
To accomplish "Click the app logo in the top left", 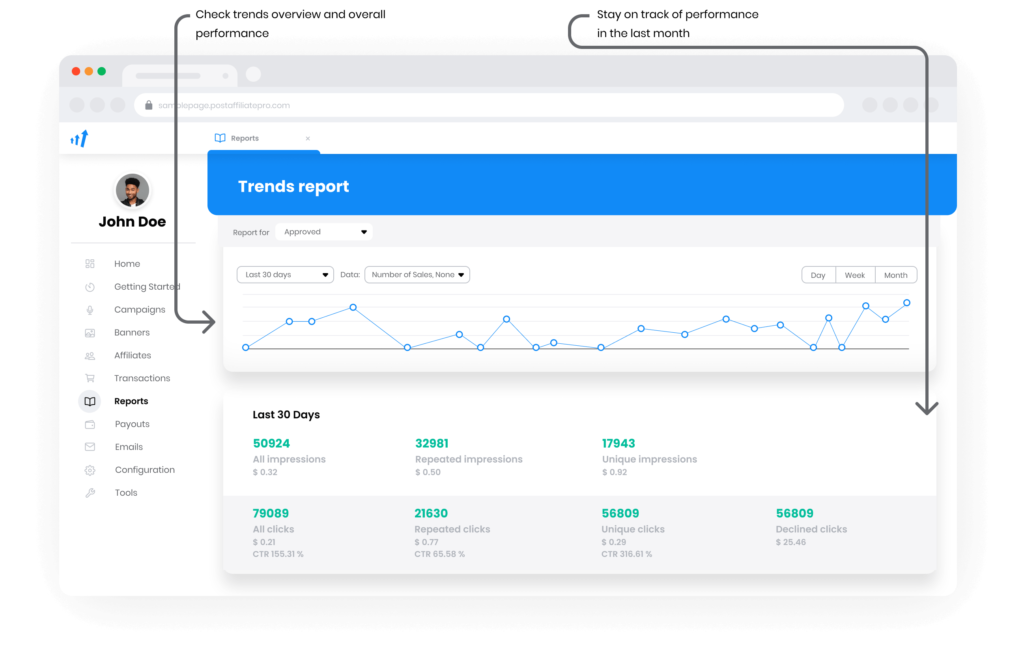I will 79,138.
